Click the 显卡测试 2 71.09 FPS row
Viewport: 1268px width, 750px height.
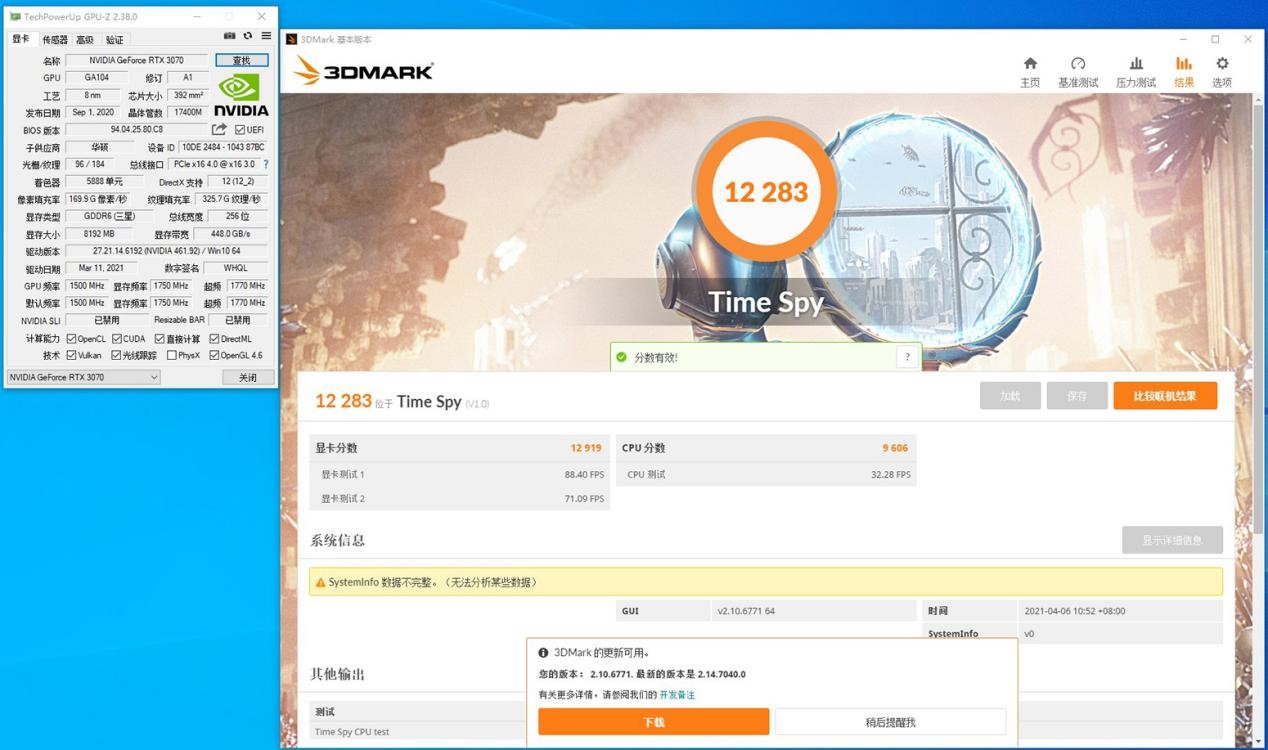point(459,499)
